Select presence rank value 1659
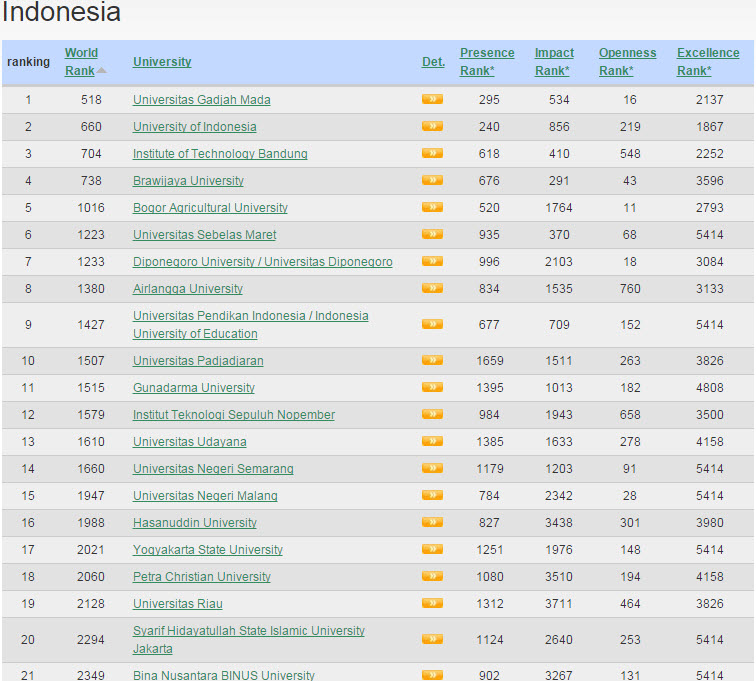The image size is (756, 681). pyautogui.click(x=489, y=361)
